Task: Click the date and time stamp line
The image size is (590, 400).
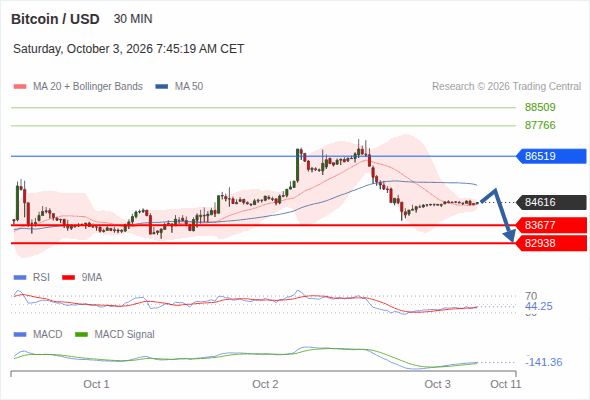Action: [x=129, y=49]
